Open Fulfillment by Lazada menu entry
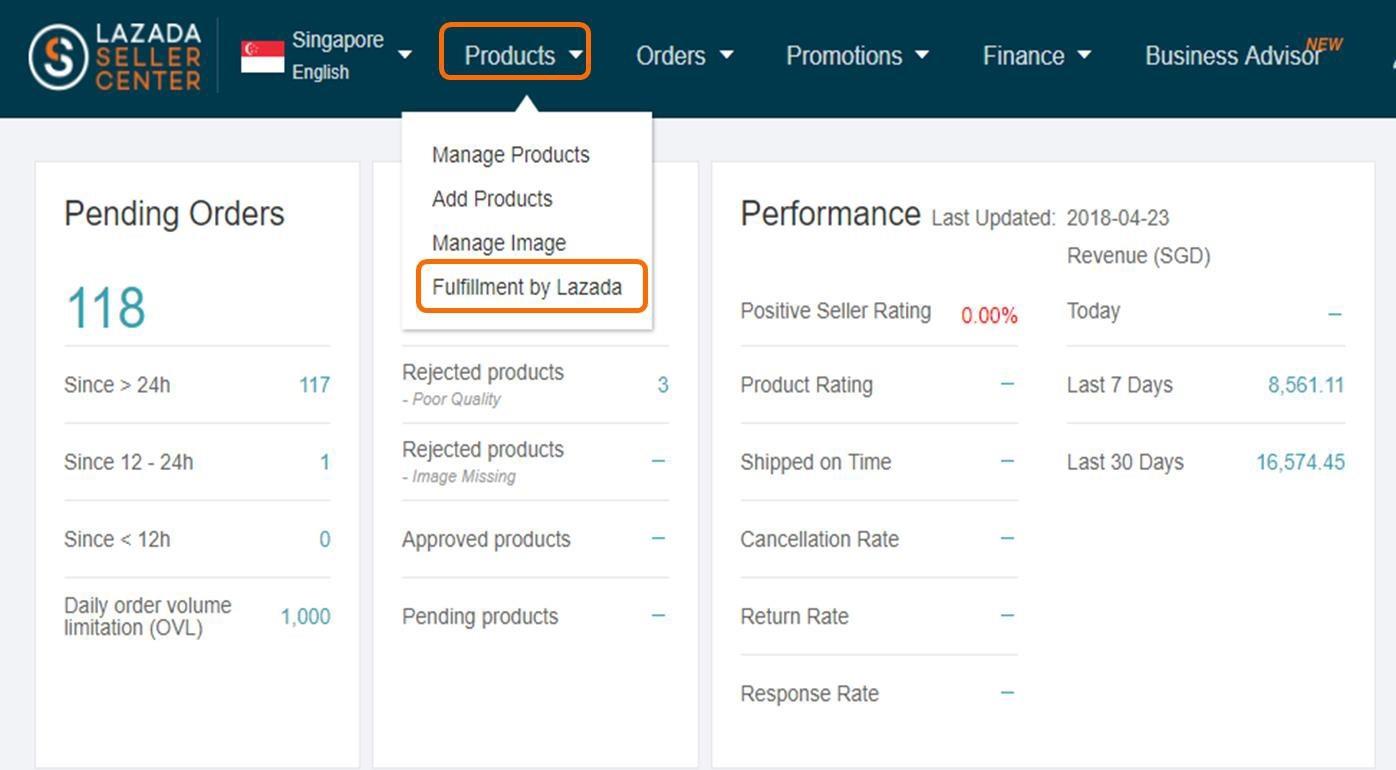Screen dimensions: 1396x770 (527, 287)
